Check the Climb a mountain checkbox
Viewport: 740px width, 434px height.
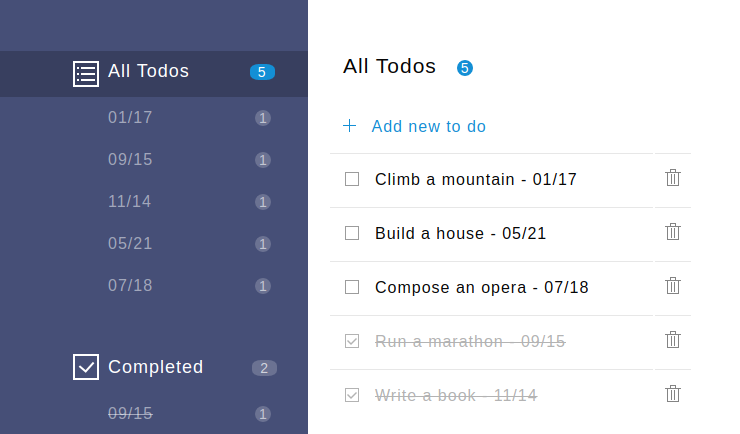352,179
